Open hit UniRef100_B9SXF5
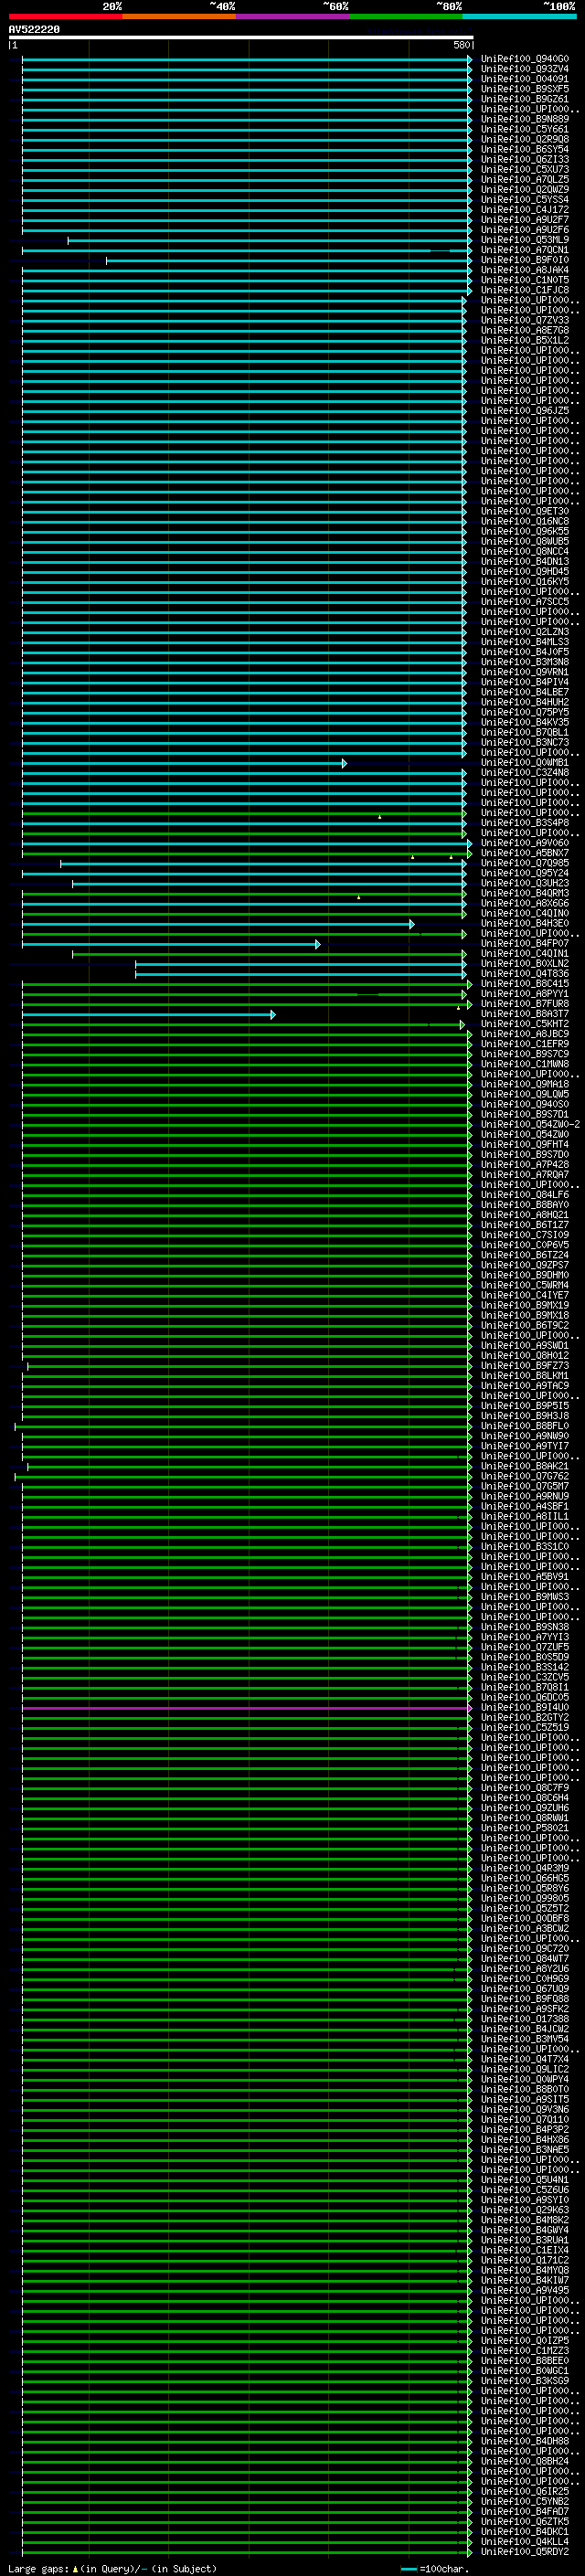 click(x=524, y=90)
